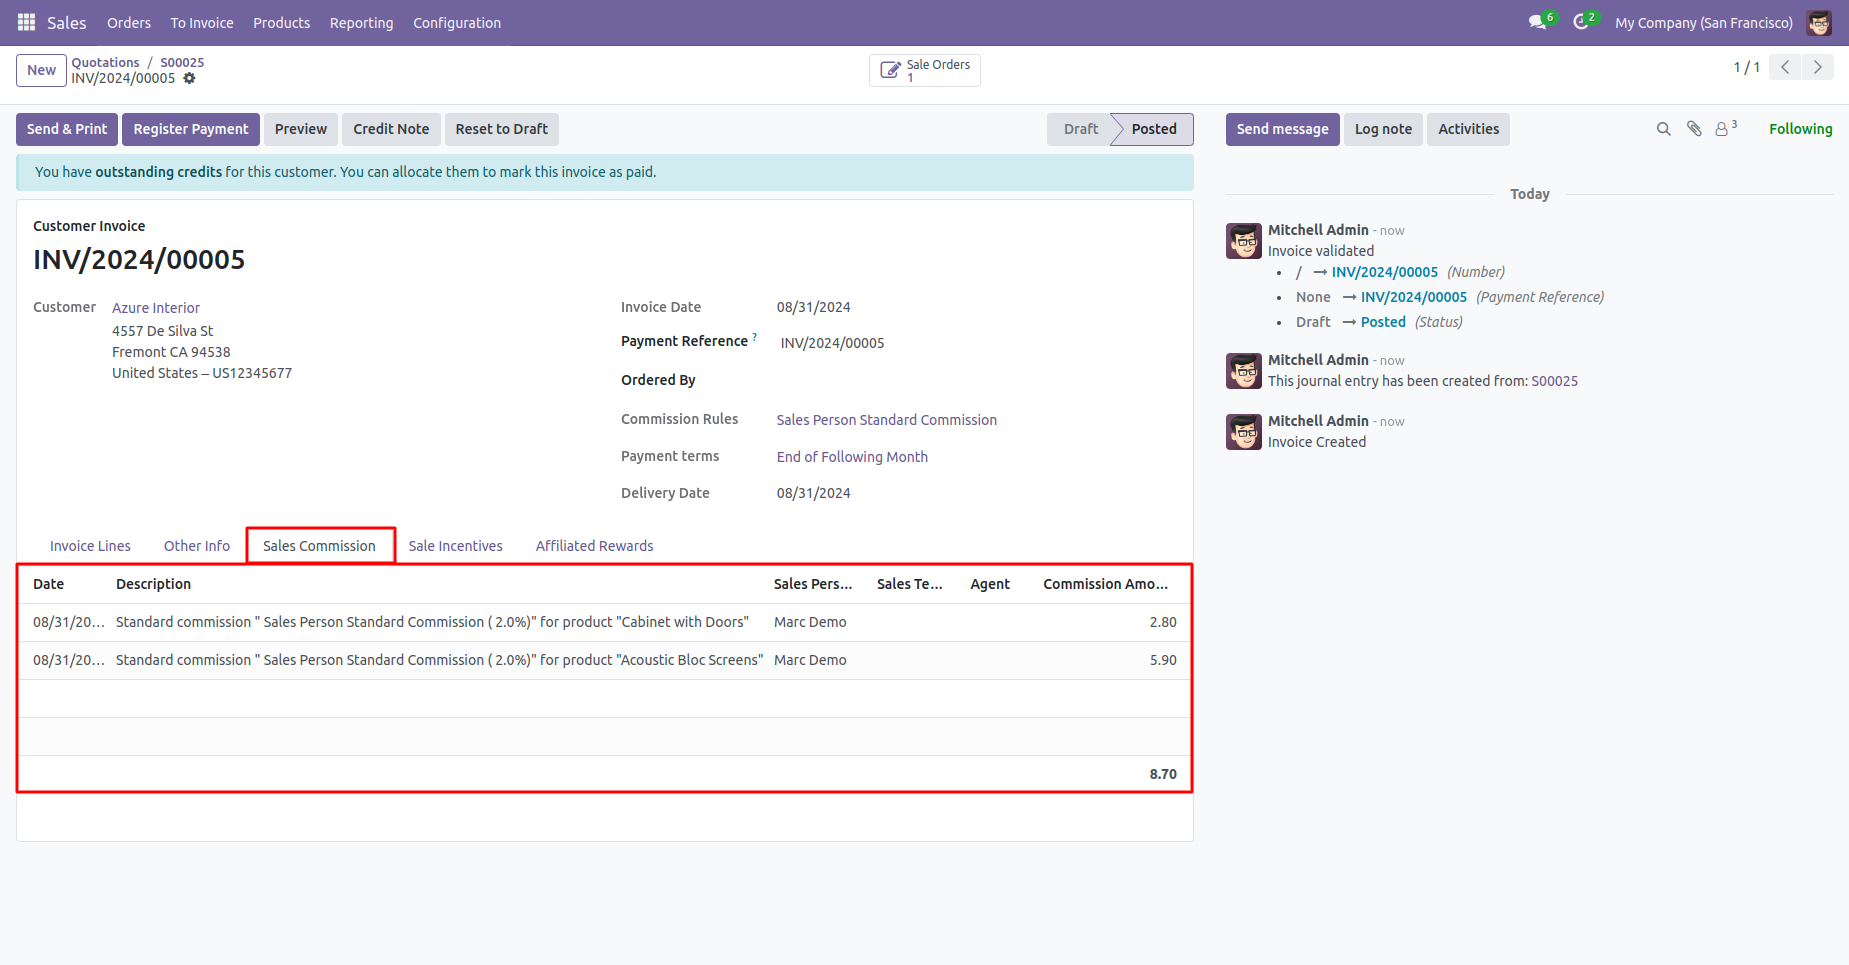Image resolution: width=1849 pixels, height=965 pixels.
Task: Toggle the Following subscription status
Action: click(1800, 129)
